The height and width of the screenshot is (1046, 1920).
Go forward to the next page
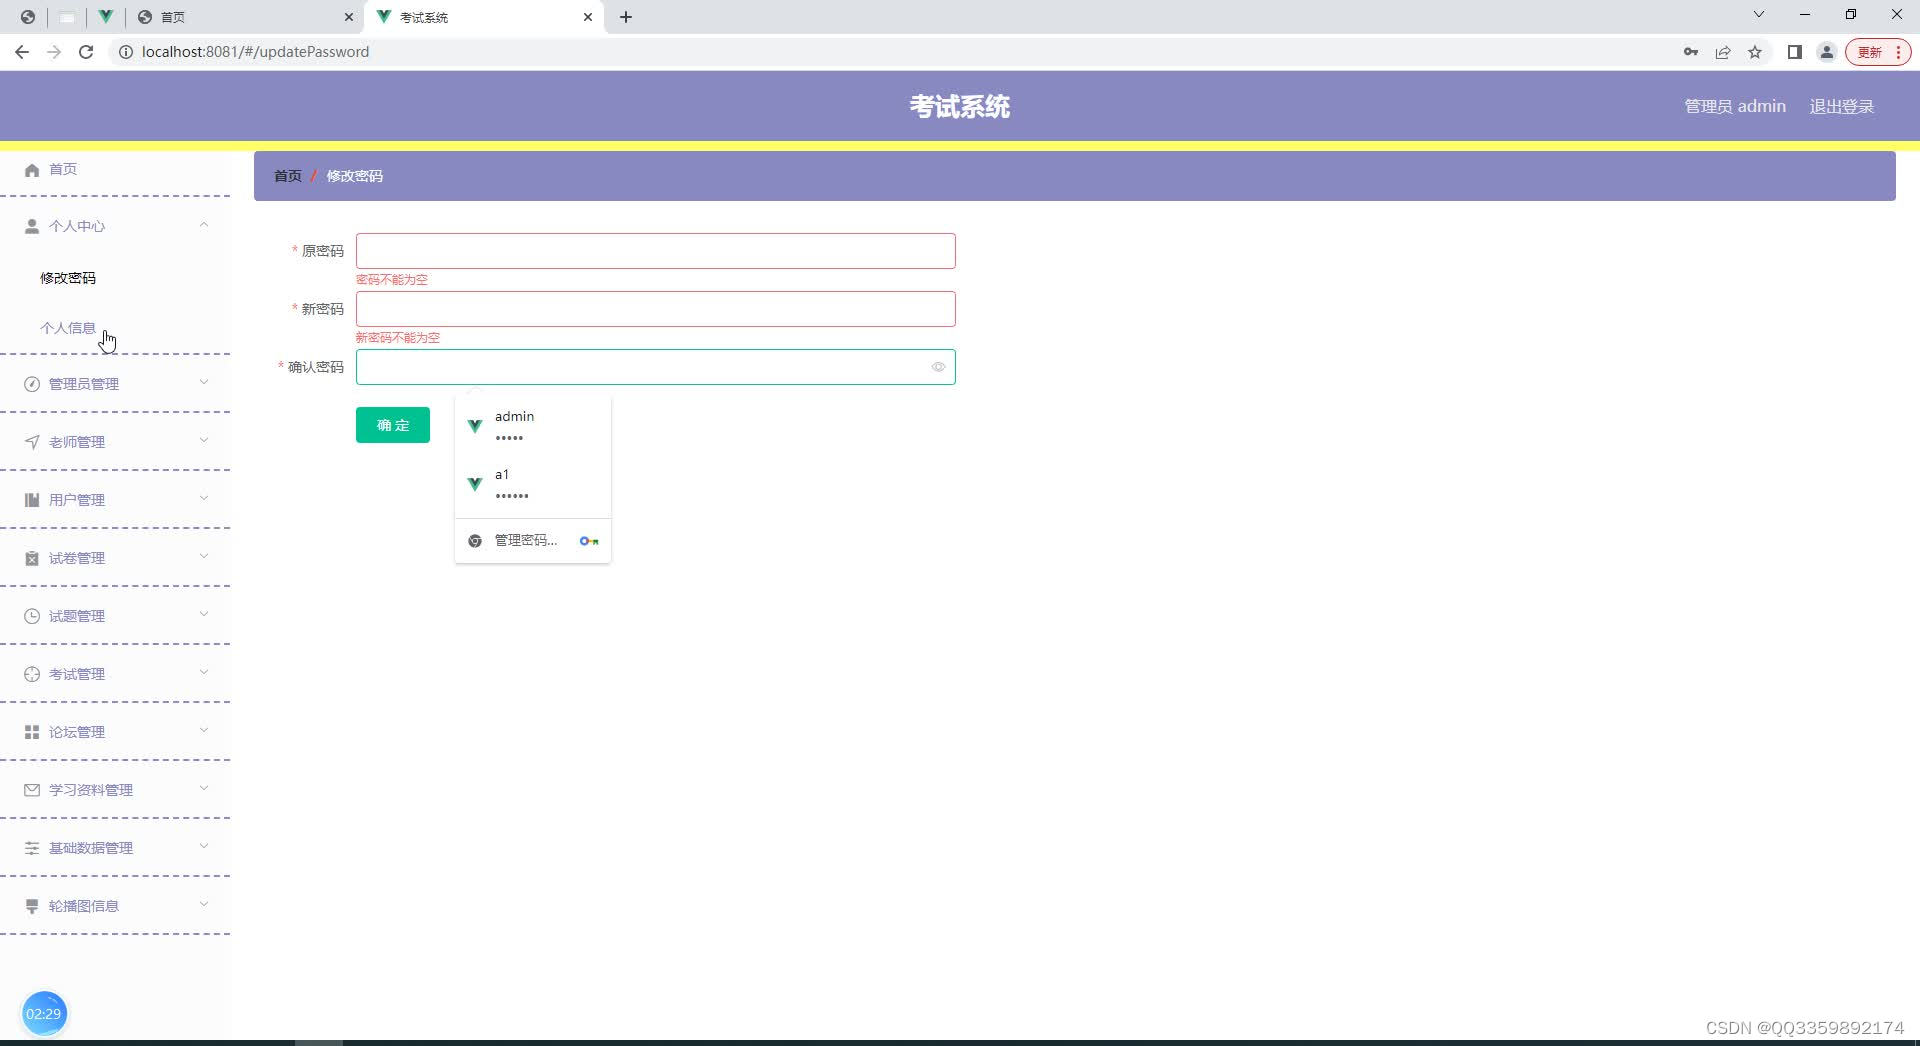coord(54,52)
